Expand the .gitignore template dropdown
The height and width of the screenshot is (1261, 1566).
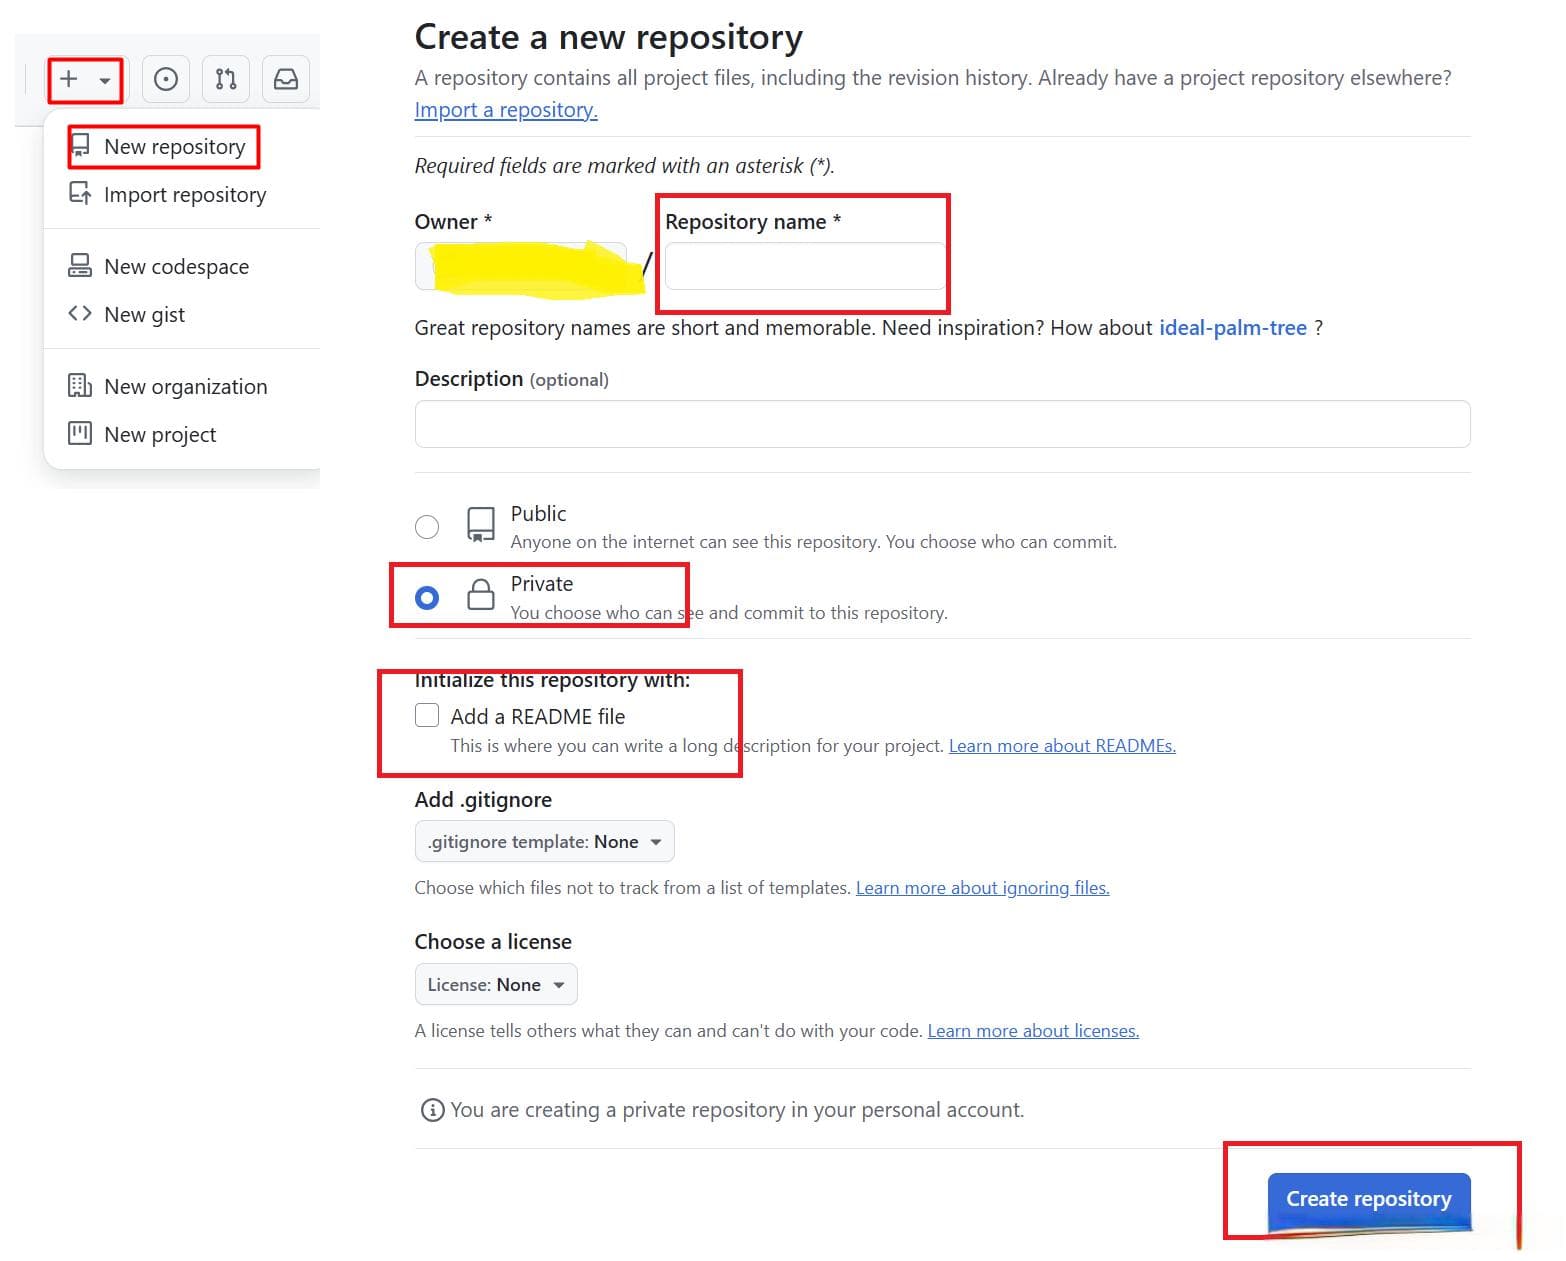544,842
